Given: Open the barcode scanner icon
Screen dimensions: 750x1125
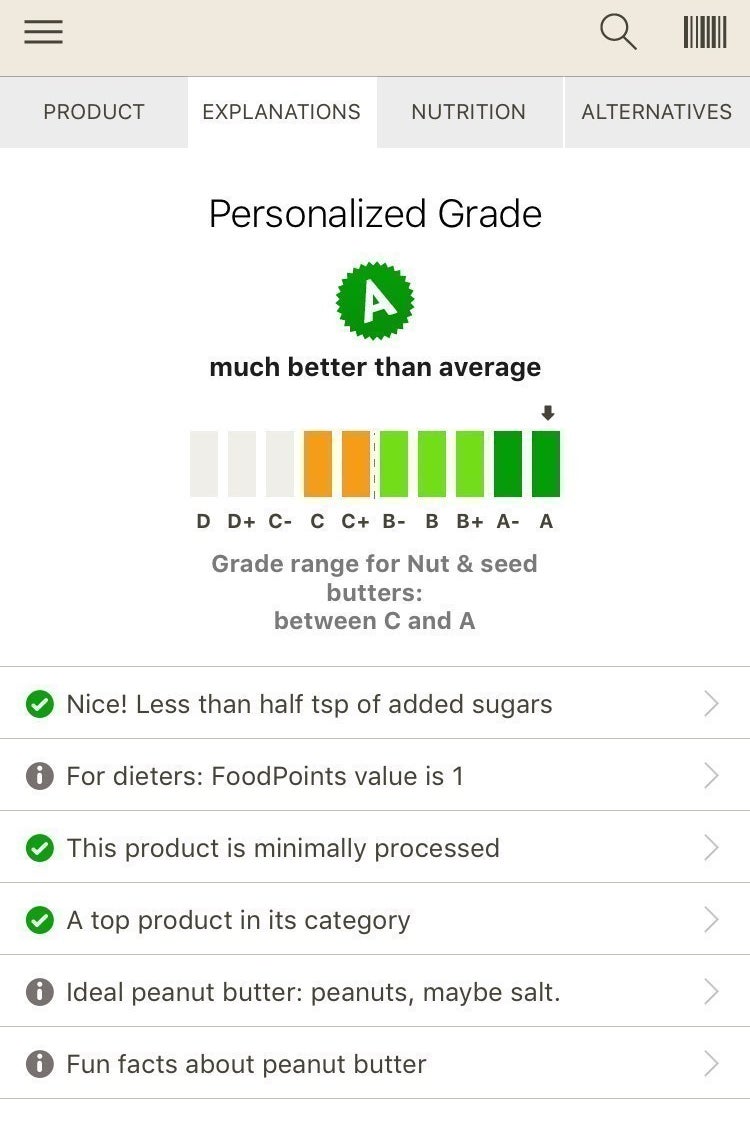Looking at the screenshot, I should coord(705,32).
